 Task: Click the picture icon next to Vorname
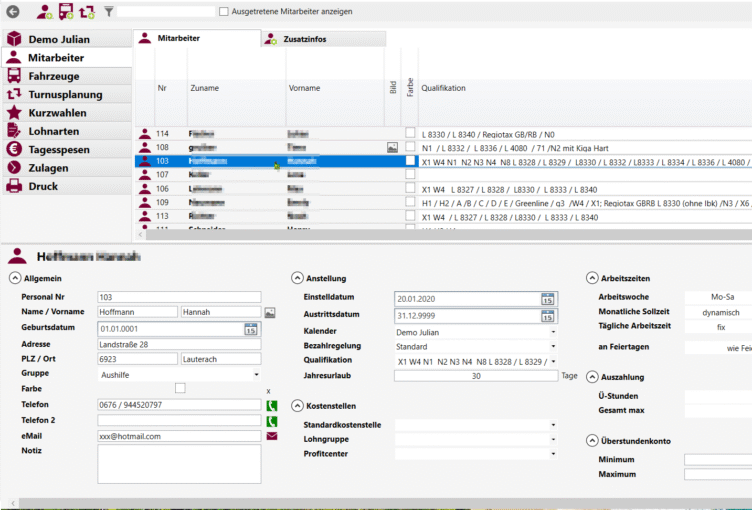tap(270, 312)
